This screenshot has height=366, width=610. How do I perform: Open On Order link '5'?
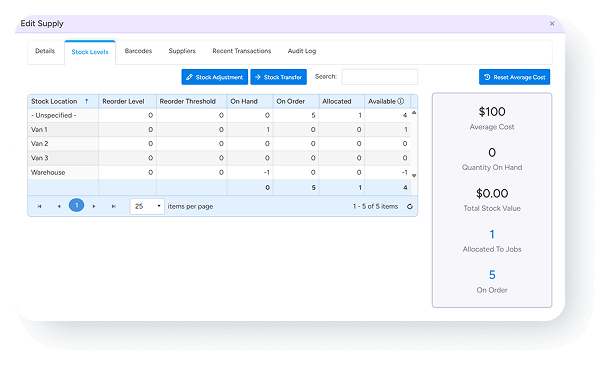click(x=492, y=275)
